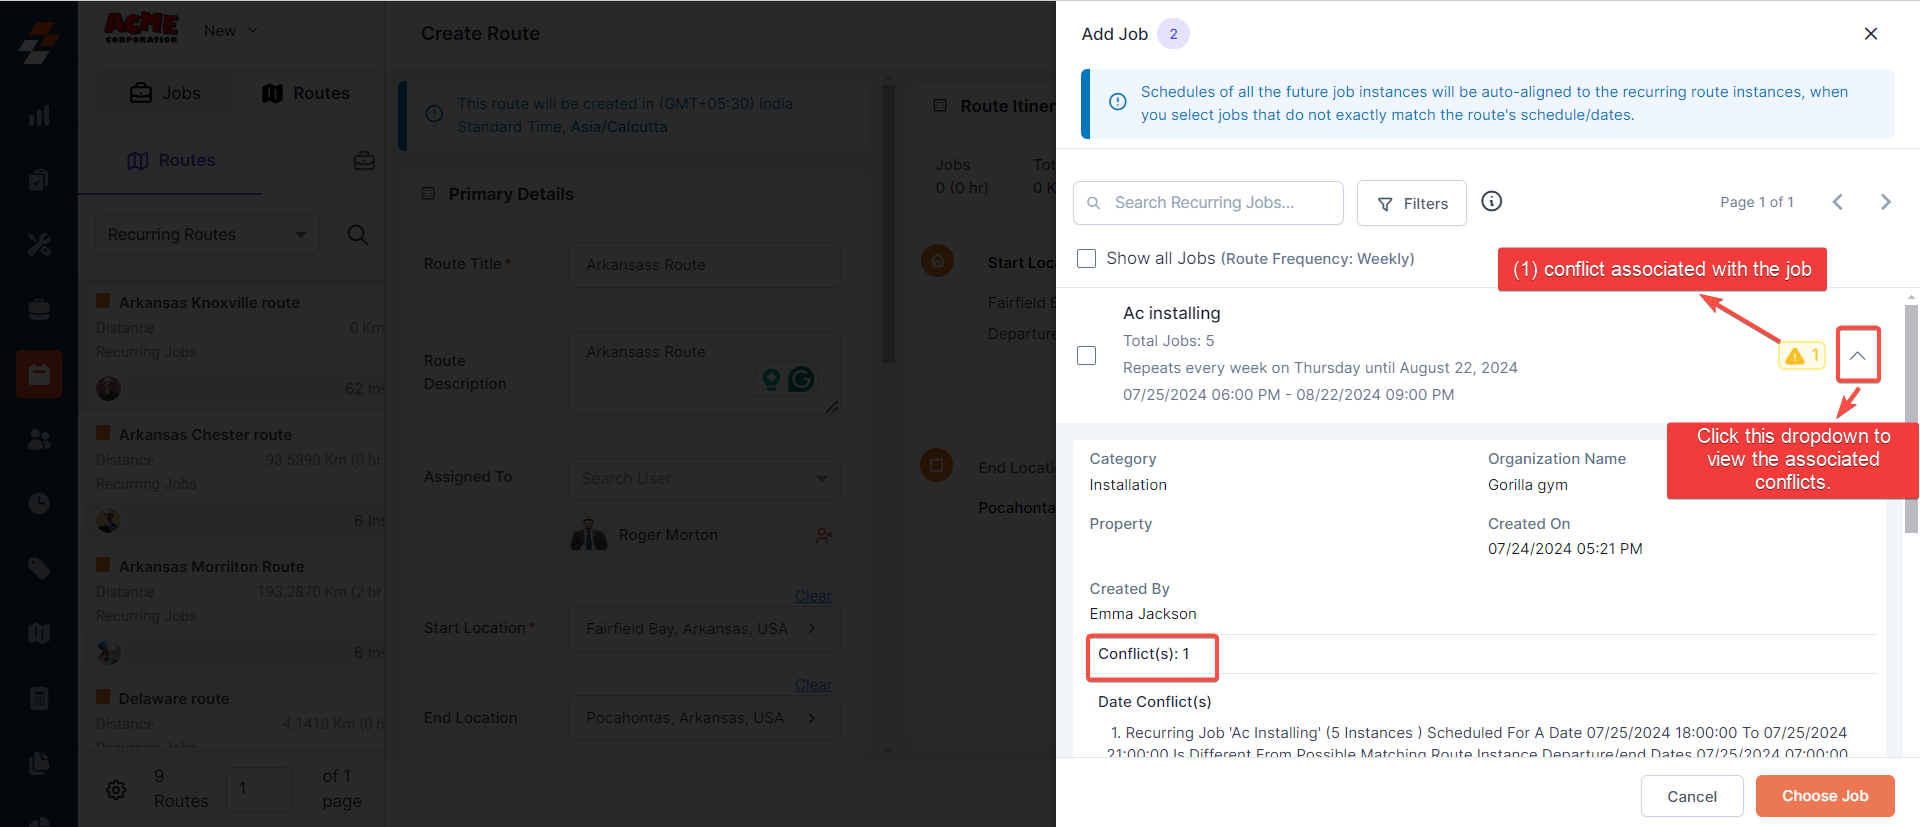Viewport: 1920px width, 827px height.
Task: Select the Routes sub-tab with map icon
Action: click(x=171, y=160)
